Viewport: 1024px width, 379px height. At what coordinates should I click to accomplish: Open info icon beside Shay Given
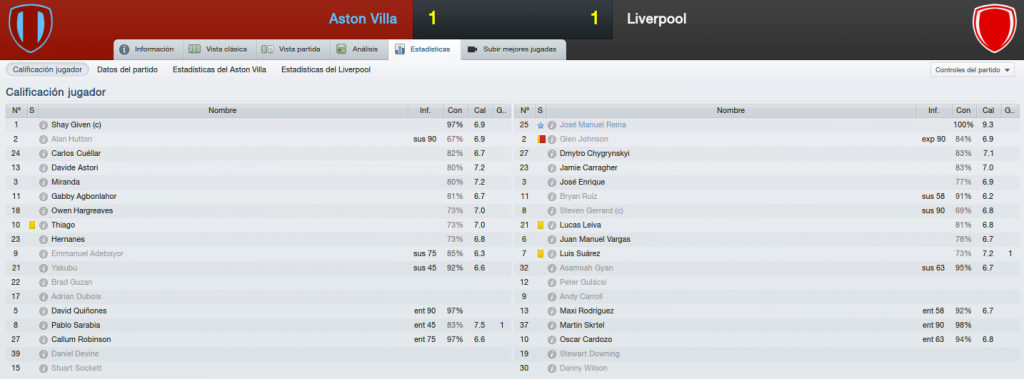coord(43,124)
